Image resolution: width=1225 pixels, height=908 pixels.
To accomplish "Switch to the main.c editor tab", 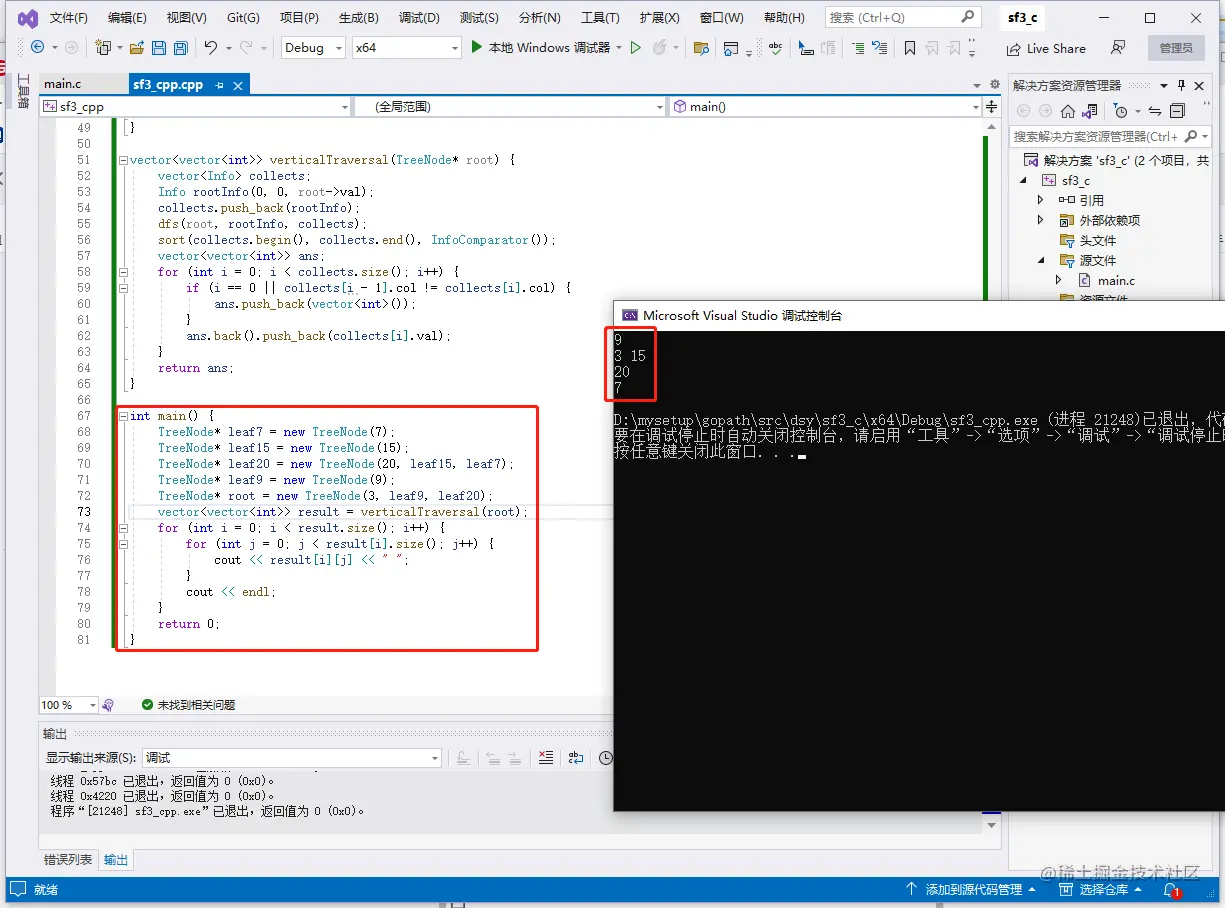I will pyautogui.click(x=63, y=84).
